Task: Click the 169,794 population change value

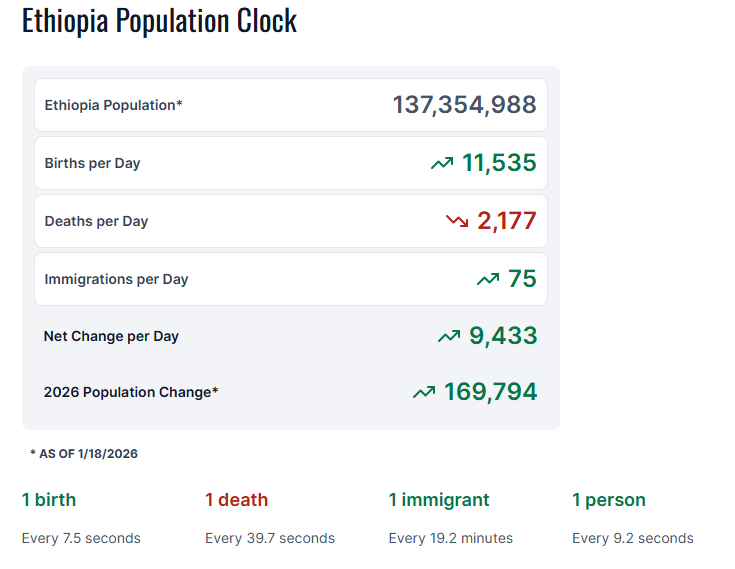Action: (490, 392)
